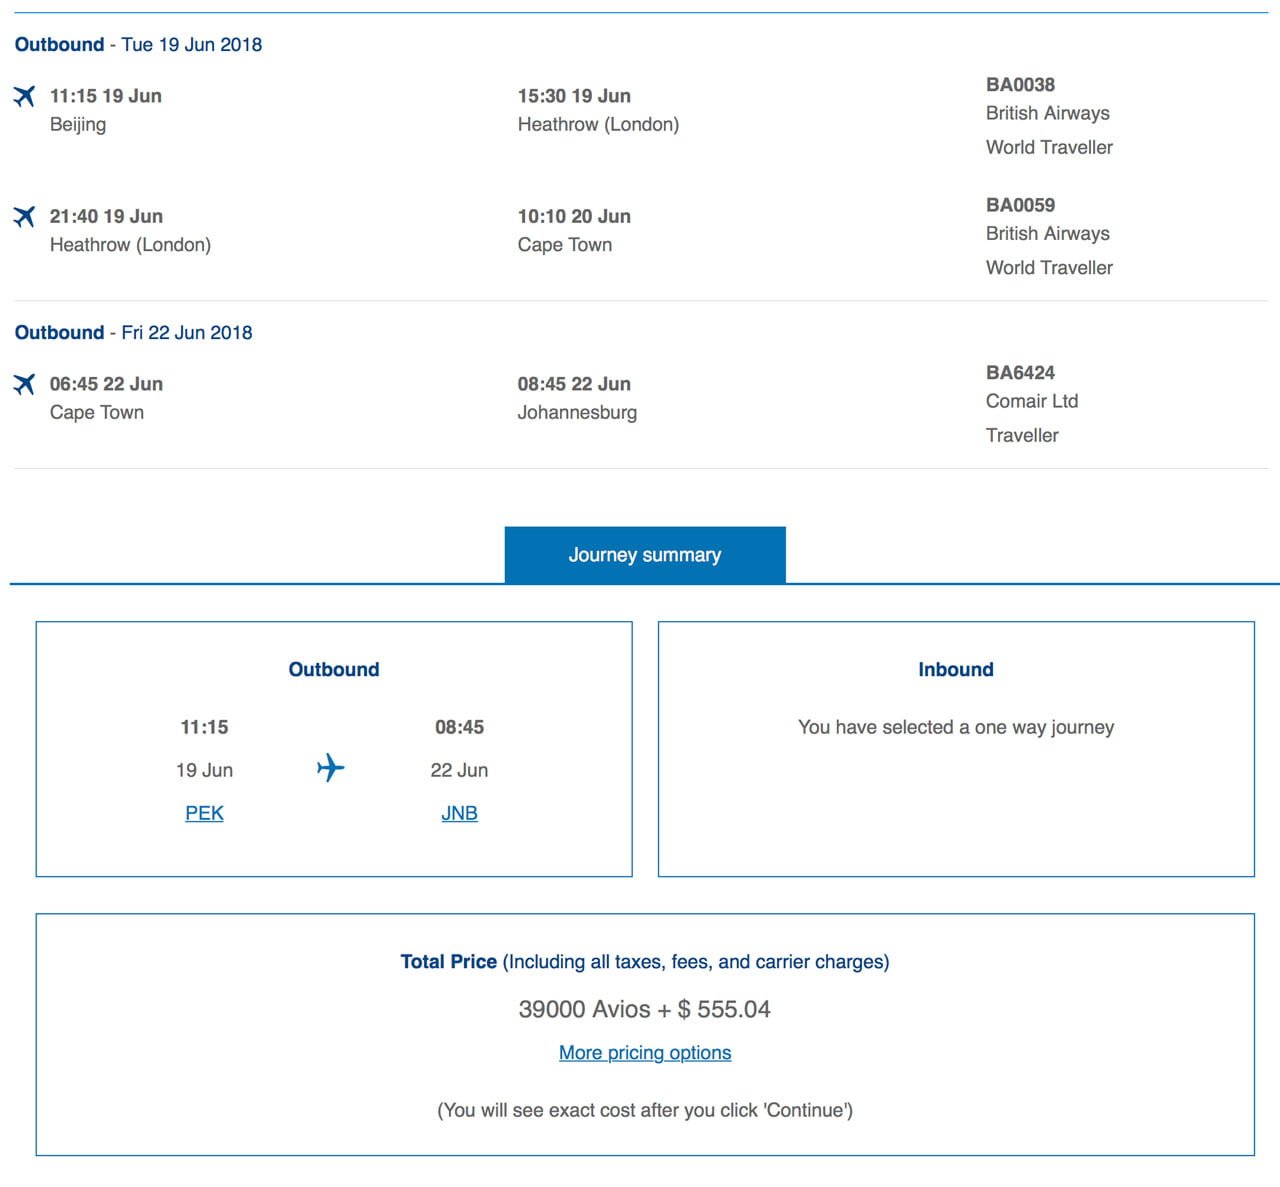Click 'You have selected a one way journey'
The width and height of the screenshot is (1280, 1187).
click(x=956, y=727)
